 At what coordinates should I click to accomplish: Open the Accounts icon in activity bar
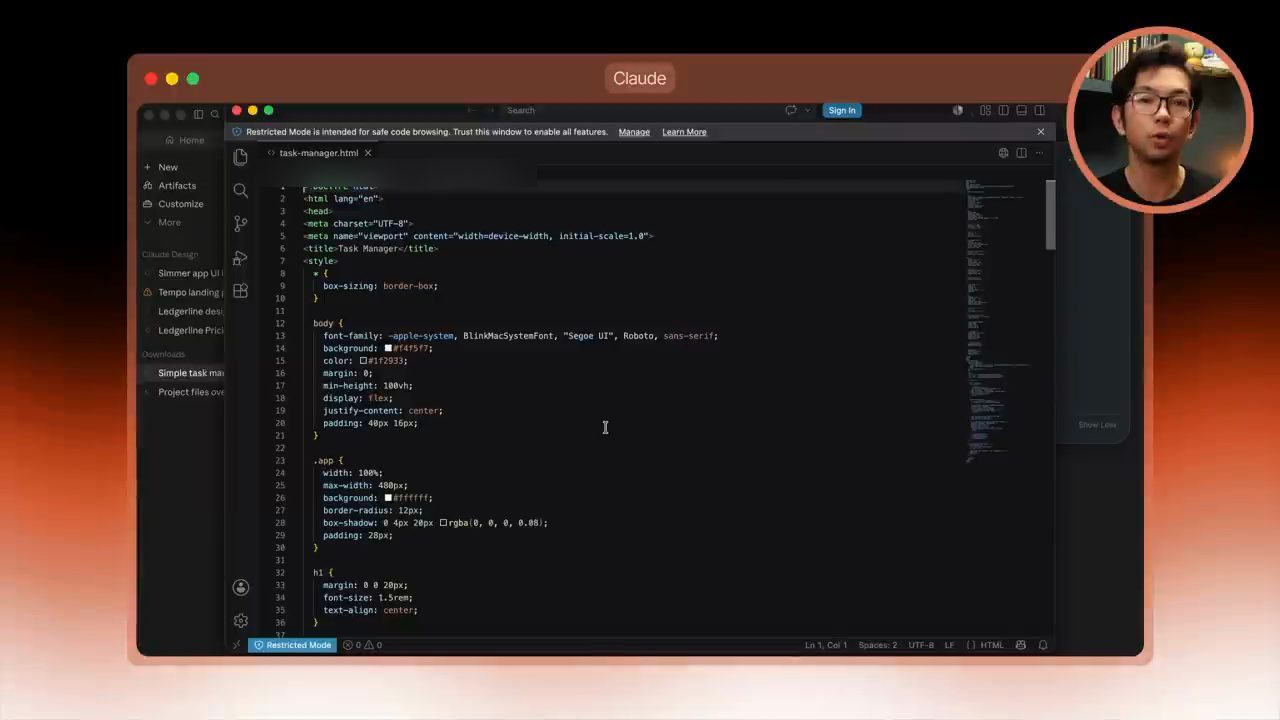pyautogui.click(x=240, y=588)
